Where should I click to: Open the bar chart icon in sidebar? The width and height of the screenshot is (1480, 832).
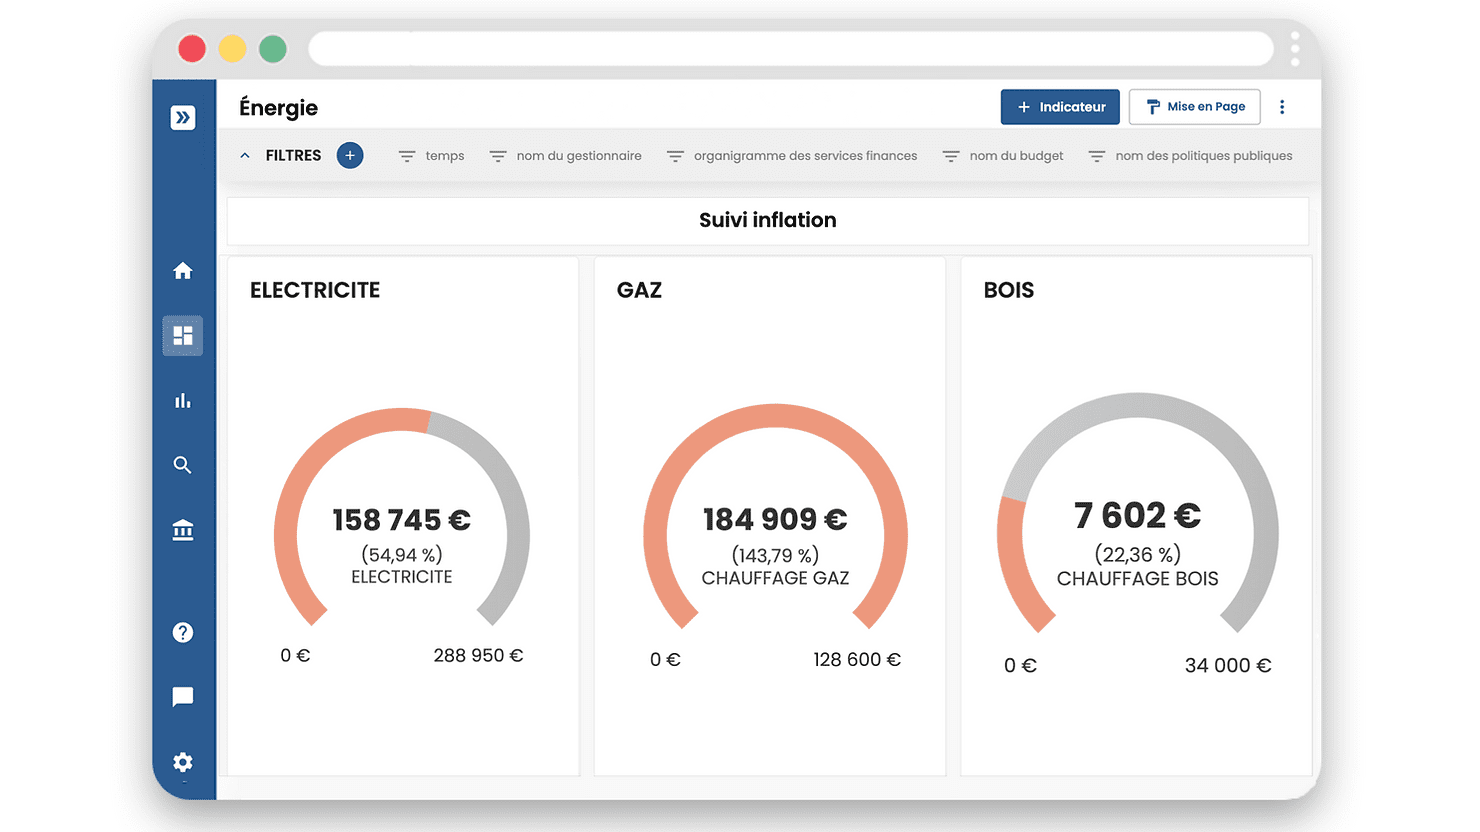click(x=183, y=401)
